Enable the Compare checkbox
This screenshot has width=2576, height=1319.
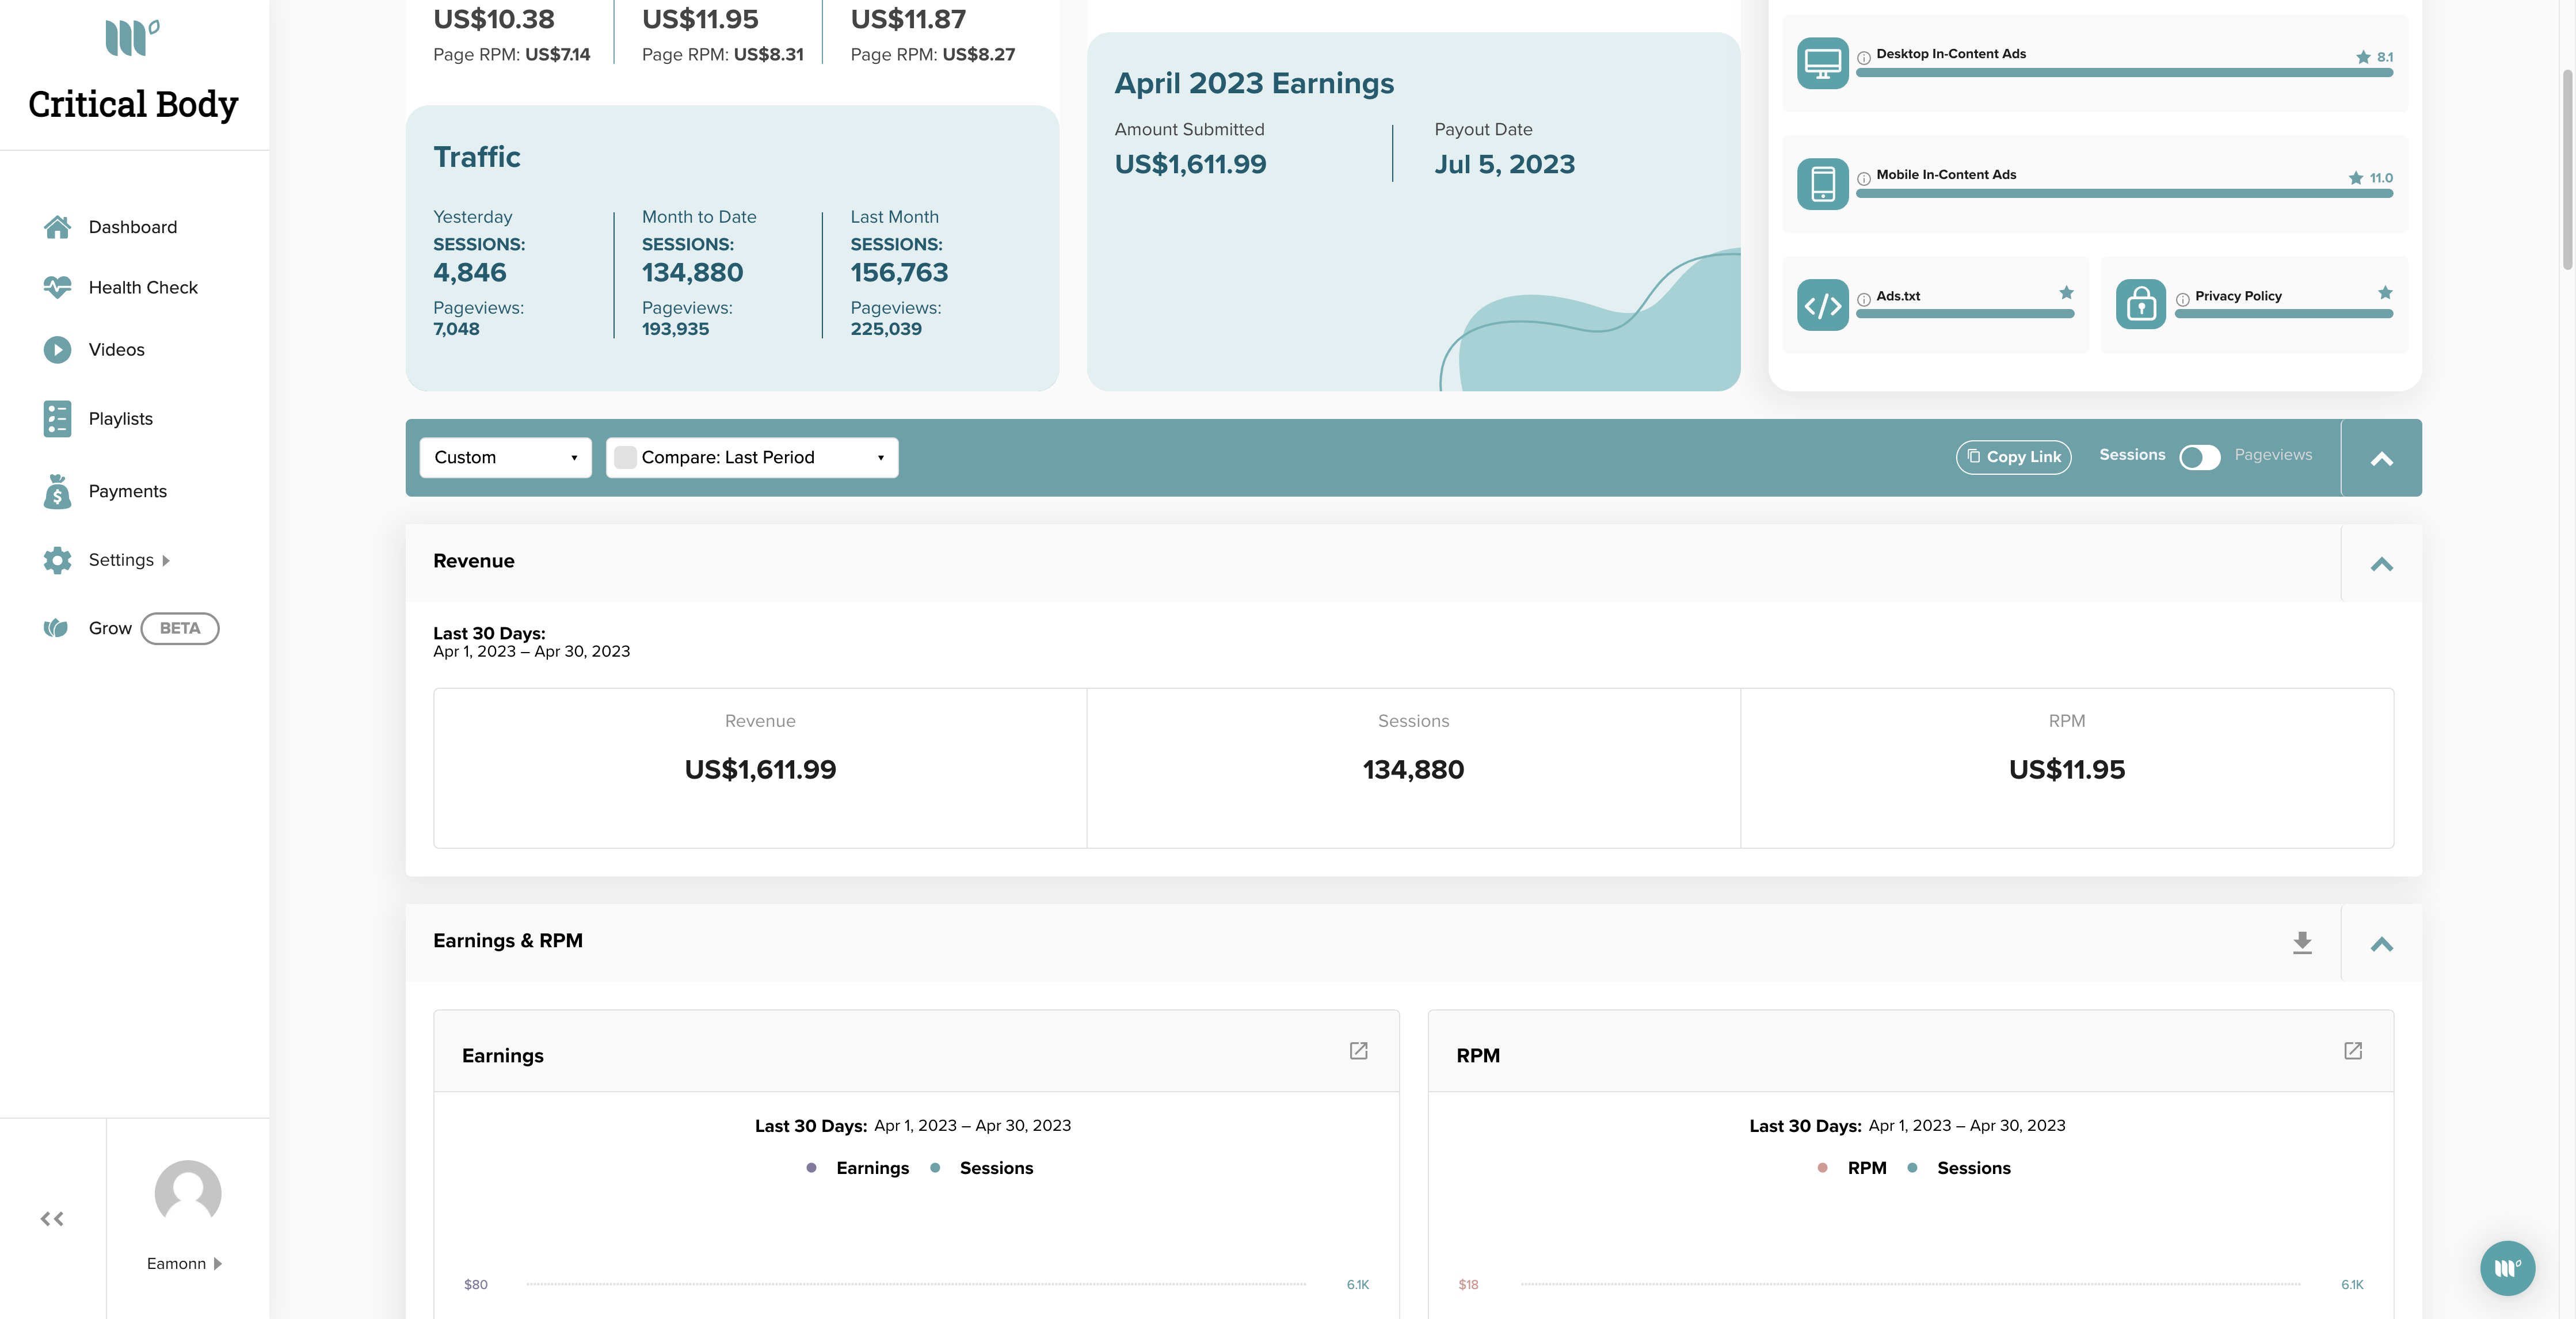pyautogui.click(x=625, y=457)
